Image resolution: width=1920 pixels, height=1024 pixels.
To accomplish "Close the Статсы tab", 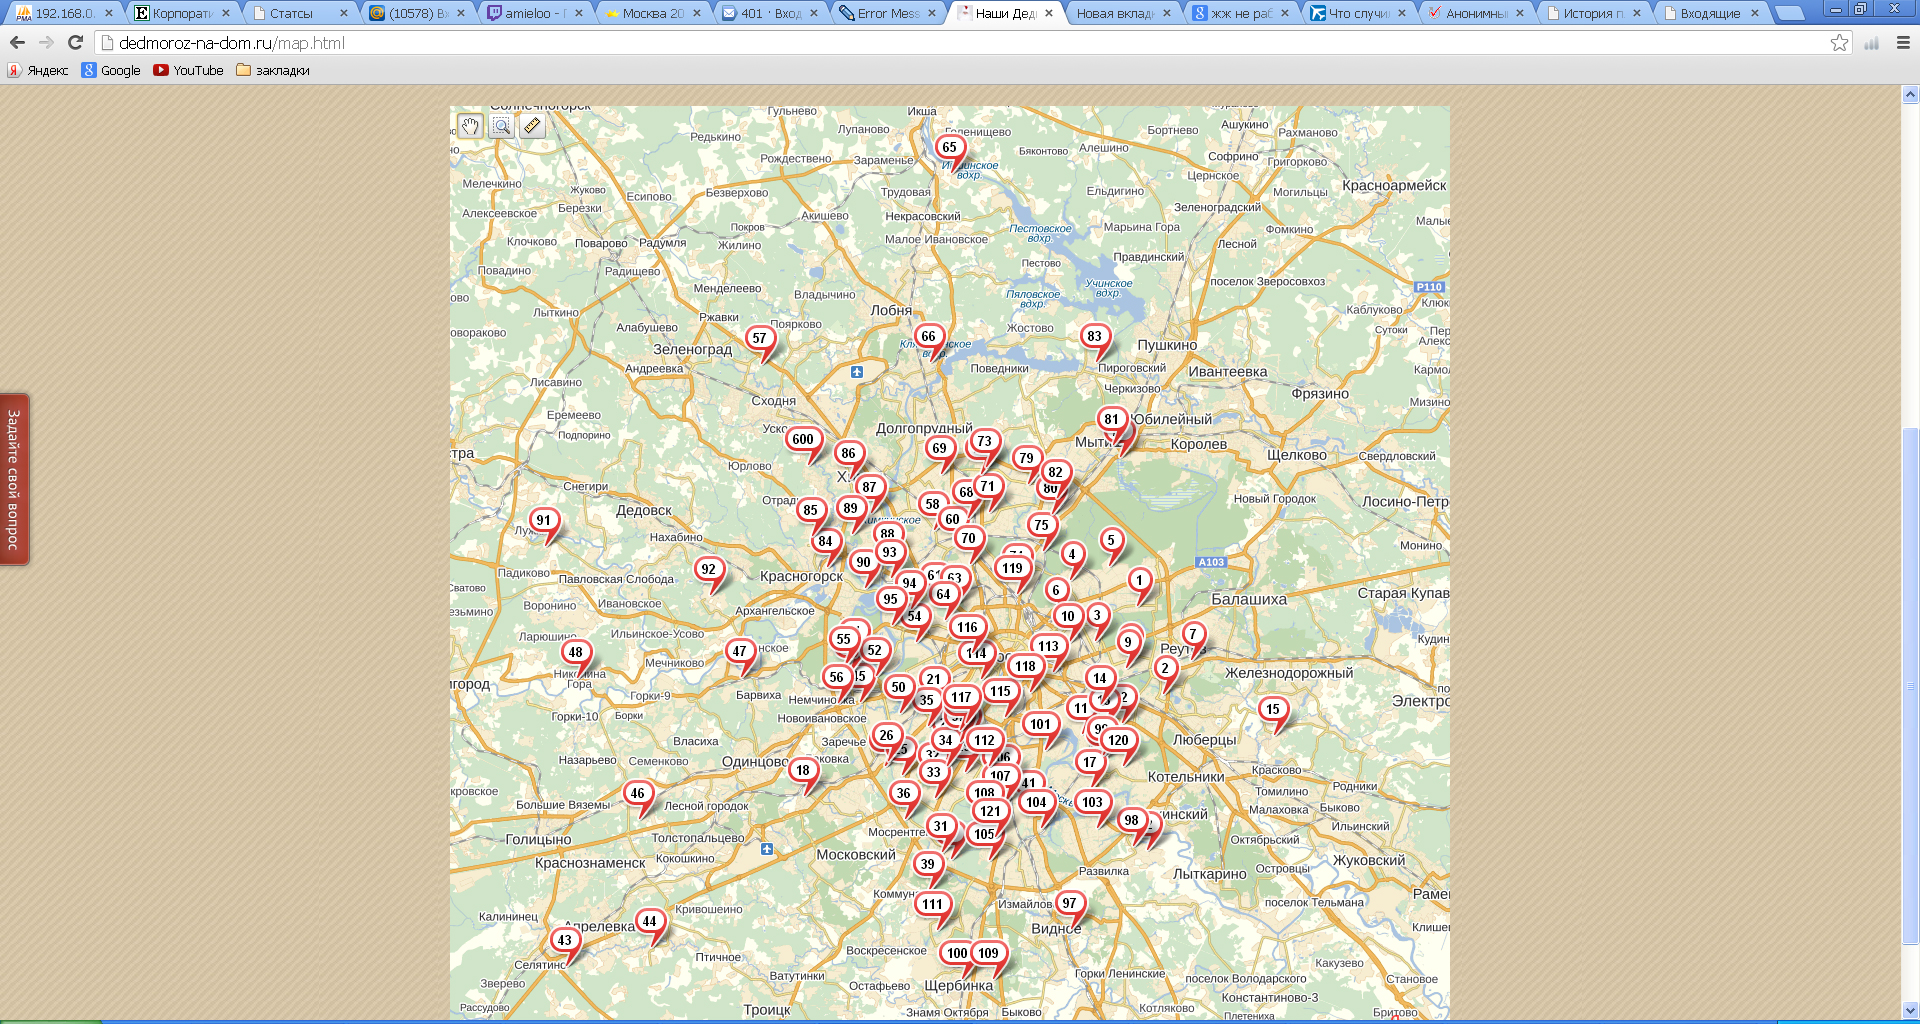I will pos(344,13).
